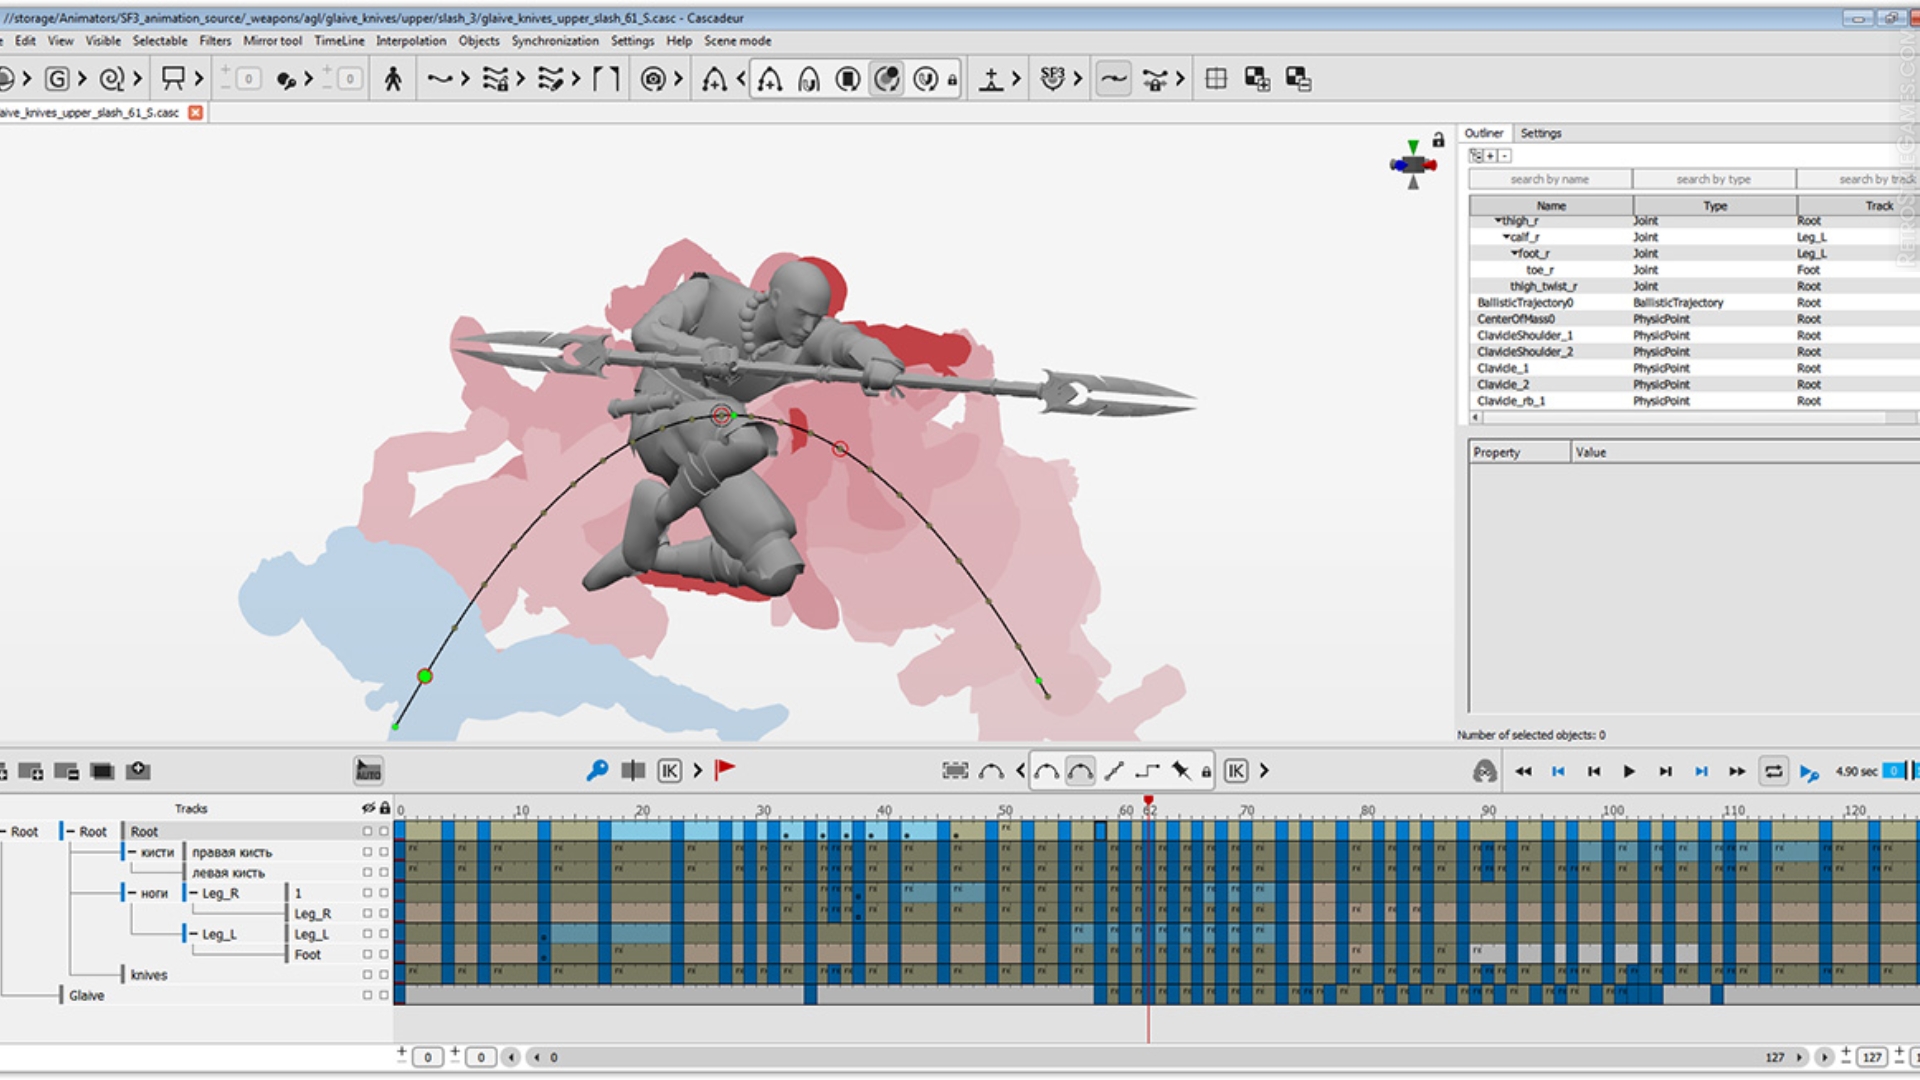Open the Interpolation menu

click(412, 41)
